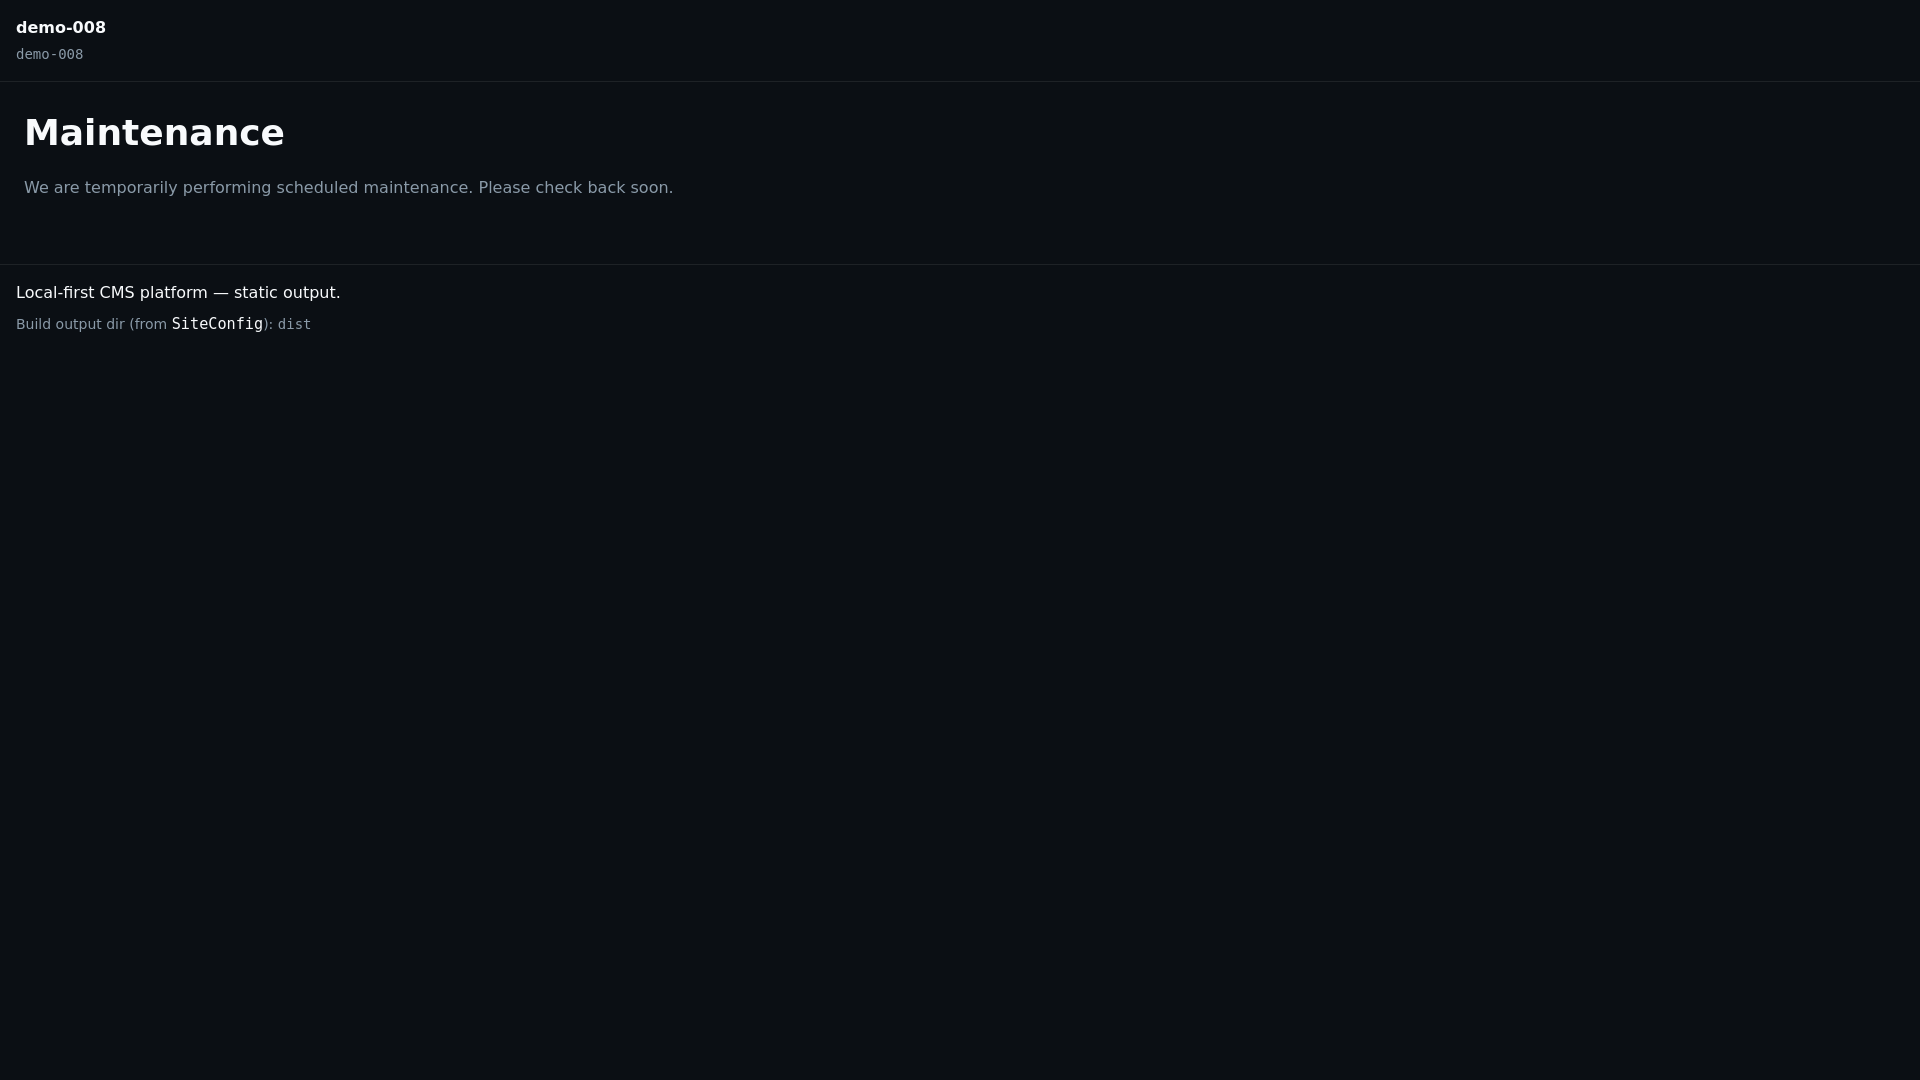The height and width of the screenshot is (1080, 1920).
Task: Click the monospace demo-008 subtitle
Action: coord(49,55)
